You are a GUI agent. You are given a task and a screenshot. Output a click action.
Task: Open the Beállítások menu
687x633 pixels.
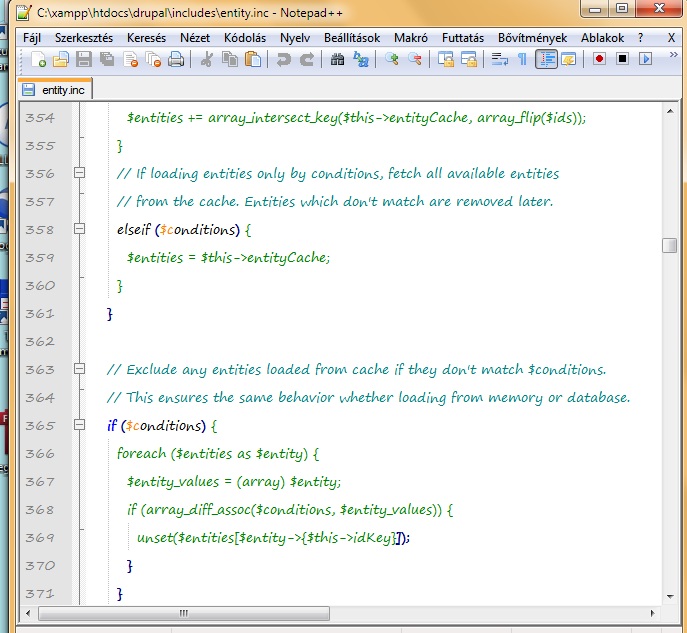pyautogui.click(x=352, y=38)
